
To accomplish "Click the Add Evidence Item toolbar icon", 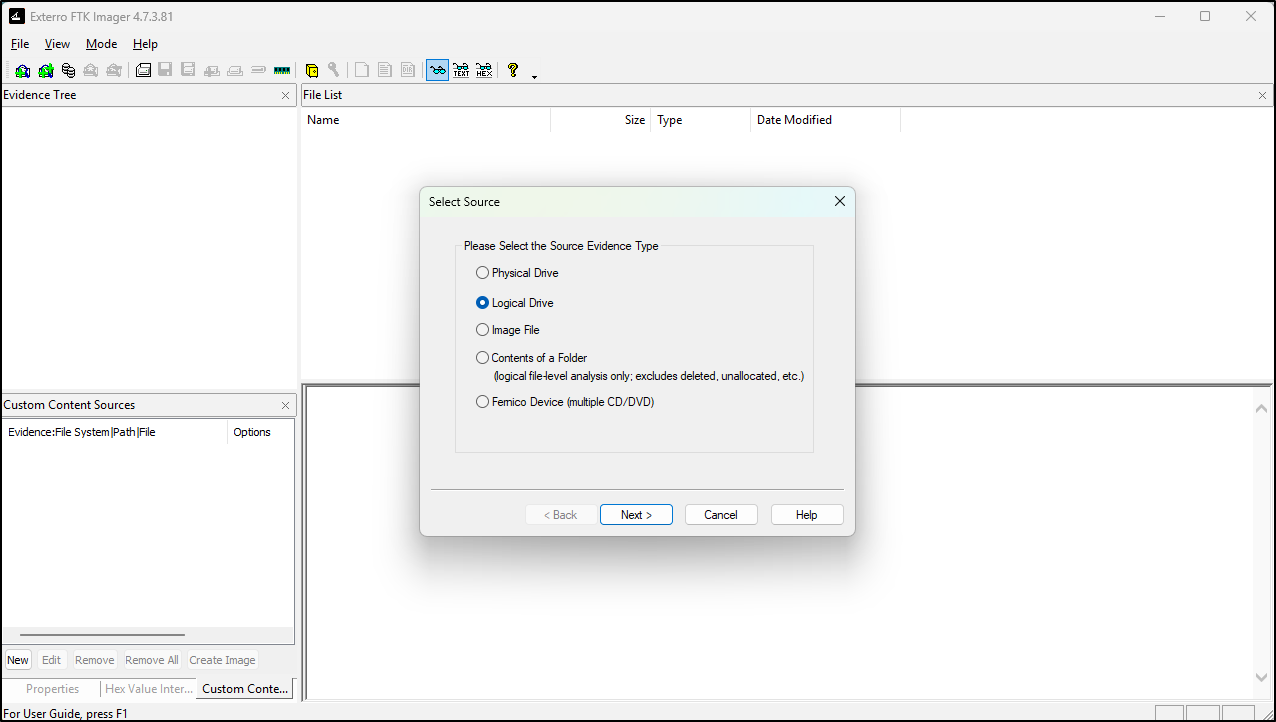I will 22,70.
